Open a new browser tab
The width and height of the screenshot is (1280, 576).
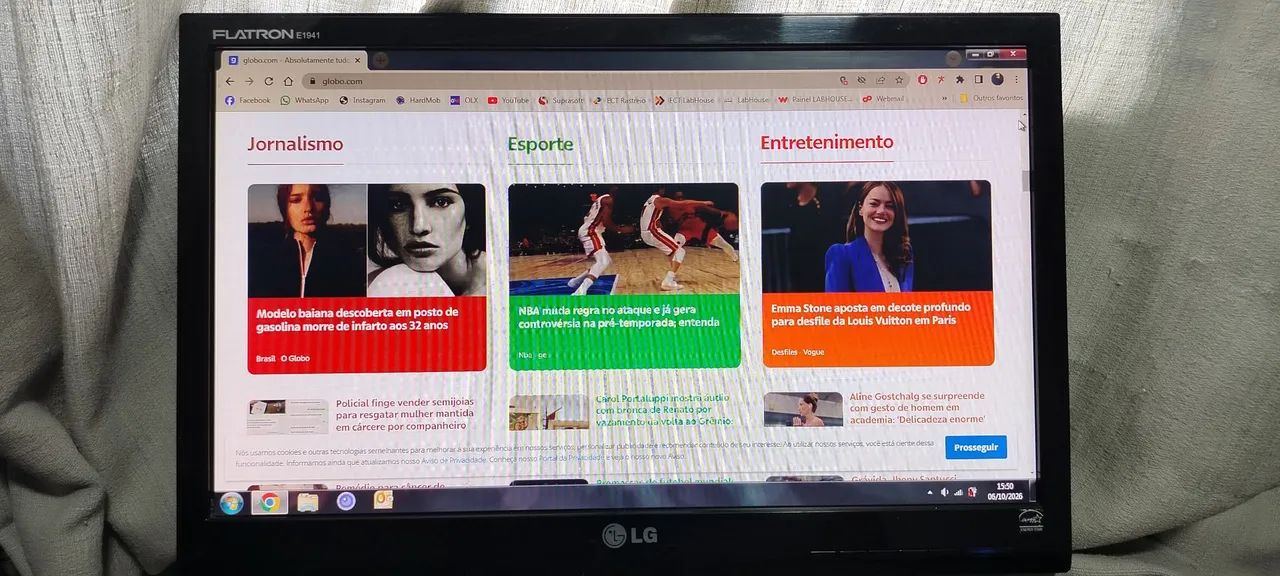(380, 60)
